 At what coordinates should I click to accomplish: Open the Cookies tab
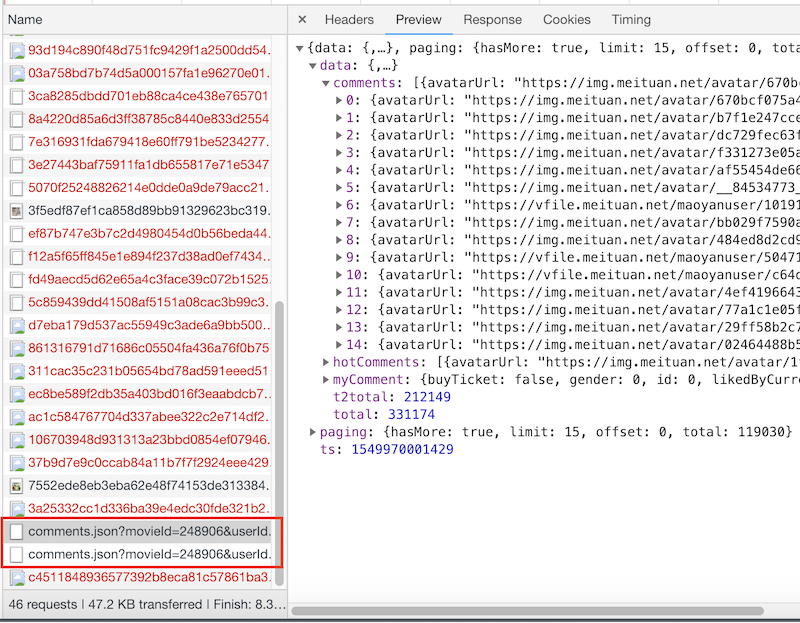[566, 19]
